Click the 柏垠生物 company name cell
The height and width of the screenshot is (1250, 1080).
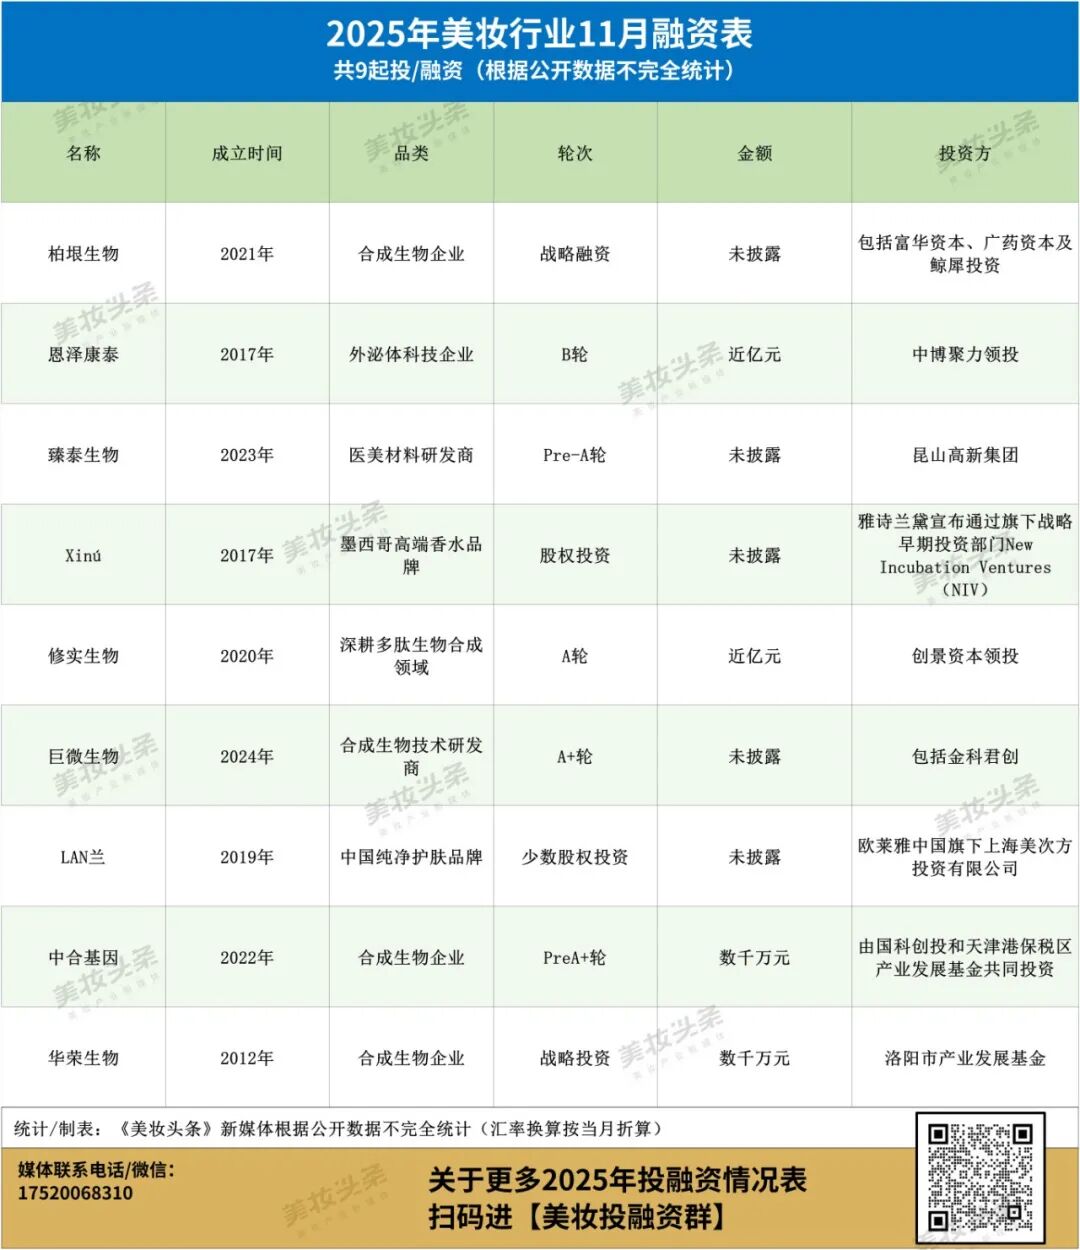[83, 254]
